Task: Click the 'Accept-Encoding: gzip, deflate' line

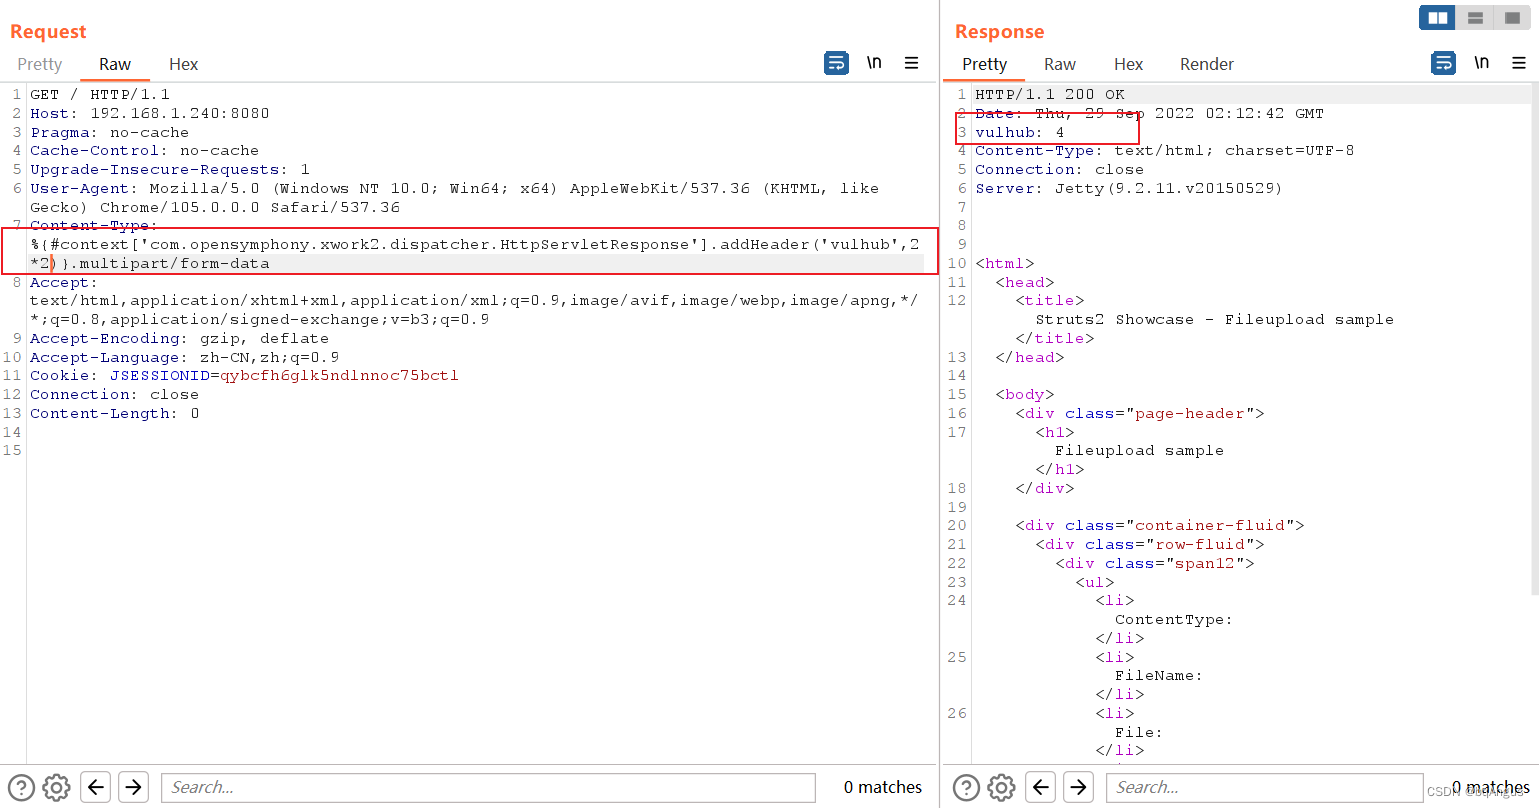Action: coord(180,339)
